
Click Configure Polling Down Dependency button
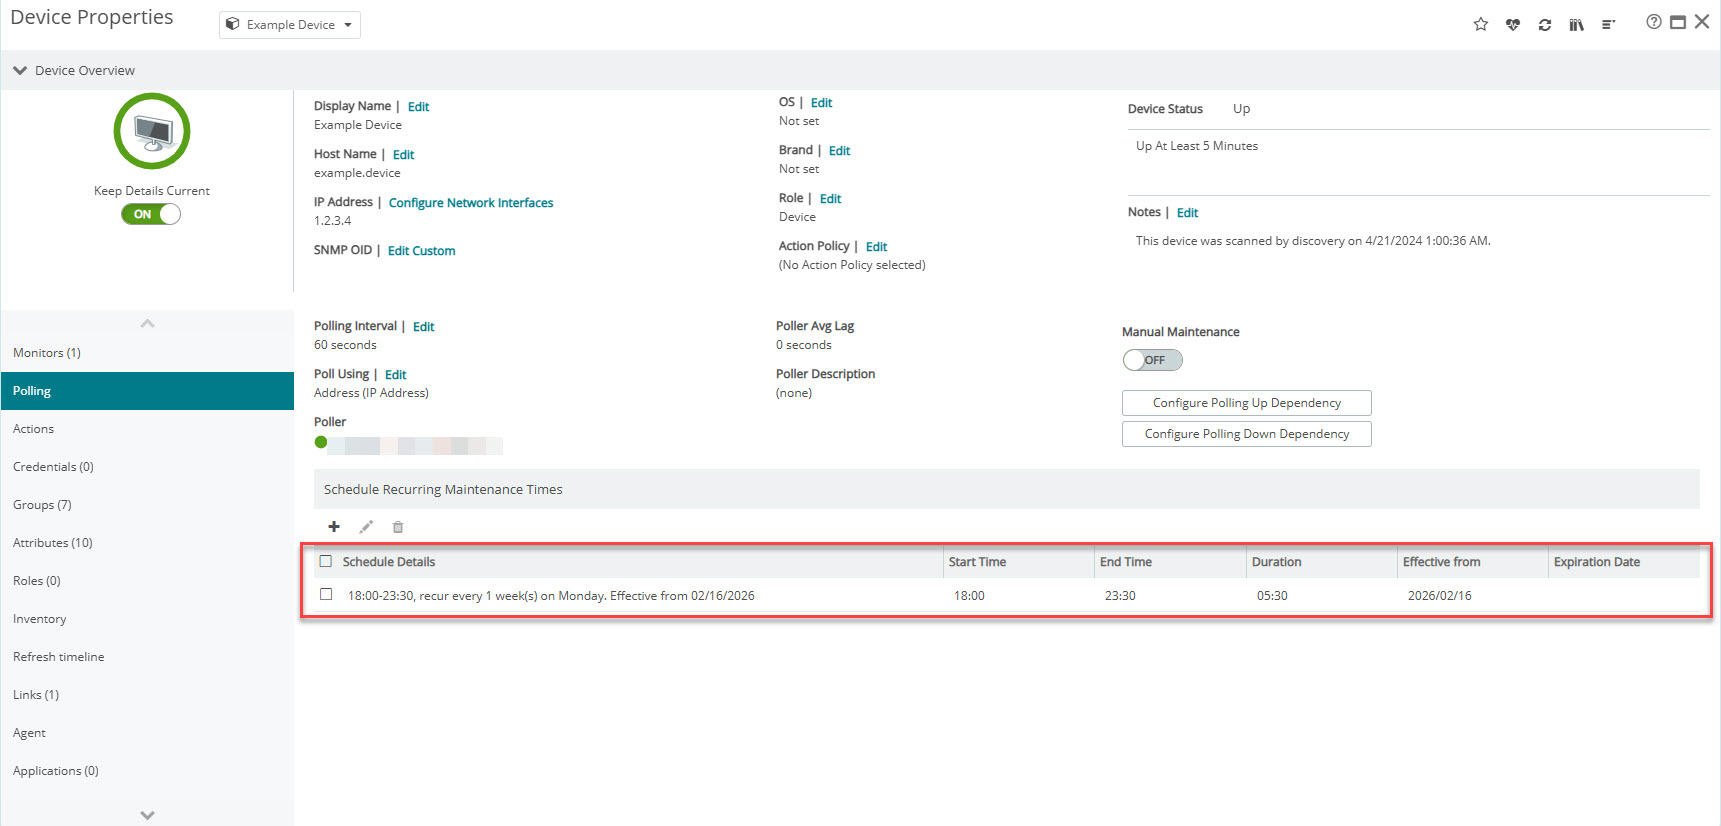point(1246,434)
